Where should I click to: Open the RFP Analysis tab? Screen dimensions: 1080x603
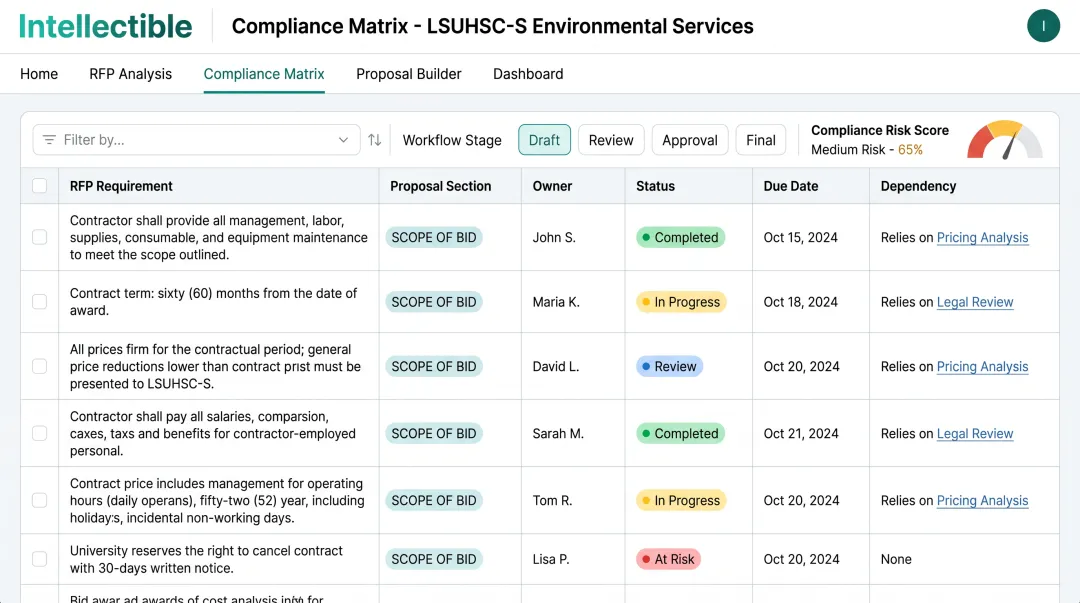130,74
